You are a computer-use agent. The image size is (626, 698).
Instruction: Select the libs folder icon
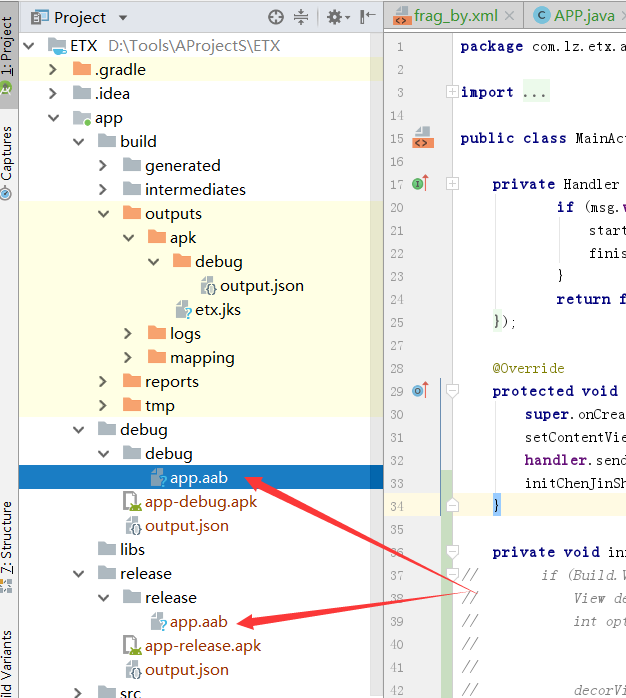[107, 549]
